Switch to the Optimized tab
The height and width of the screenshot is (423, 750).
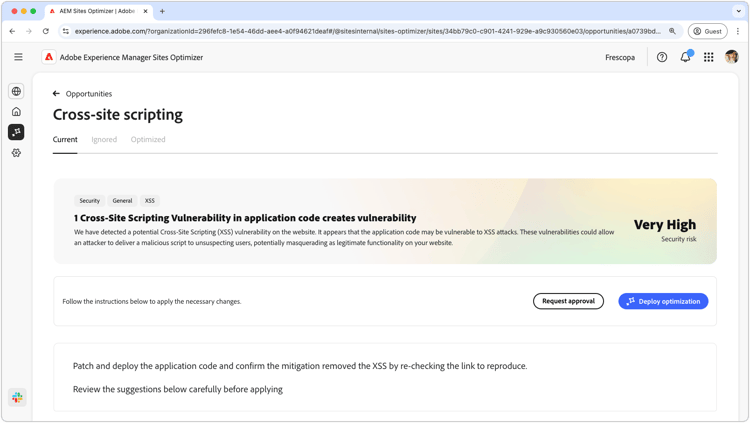pyautogui.click(x=148, y=139)
